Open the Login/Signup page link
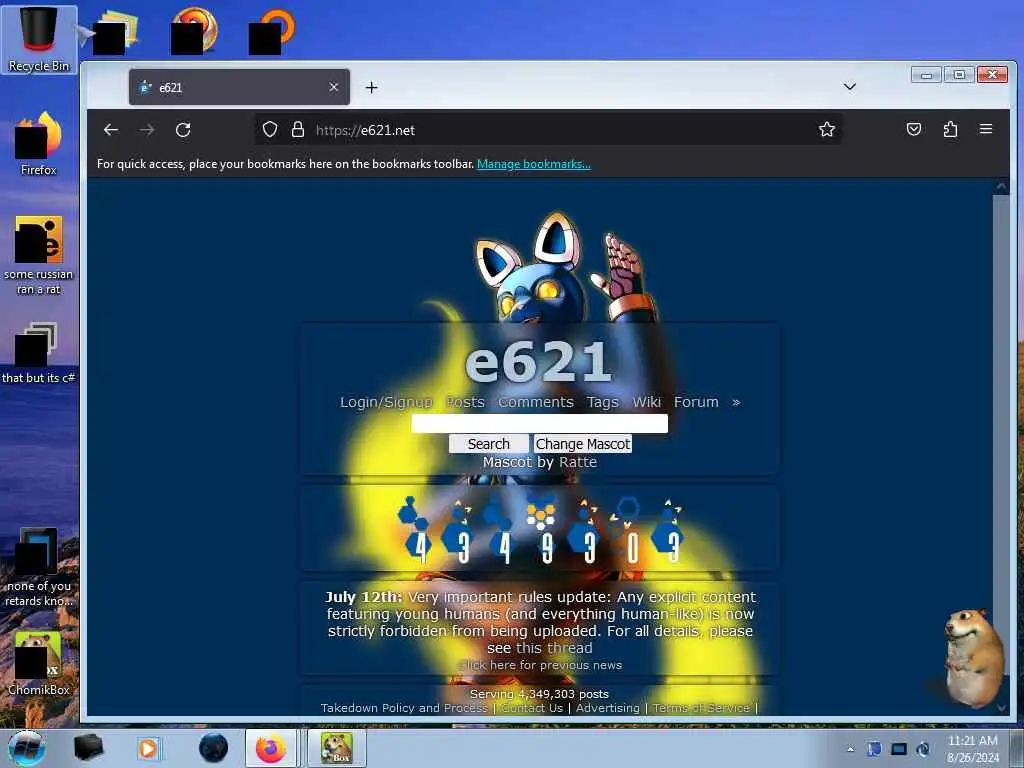Image resolution: width=1024 pixels, height=768 pixels. pos(386,402)
